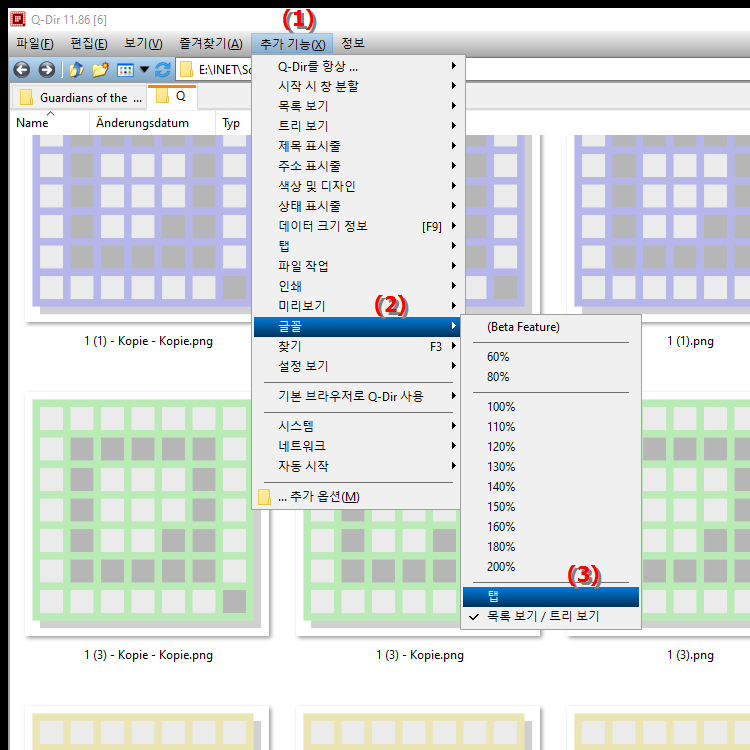Set font size to 140%
Image resolution: width=750 pixels, height=750 pixels.
551,487
